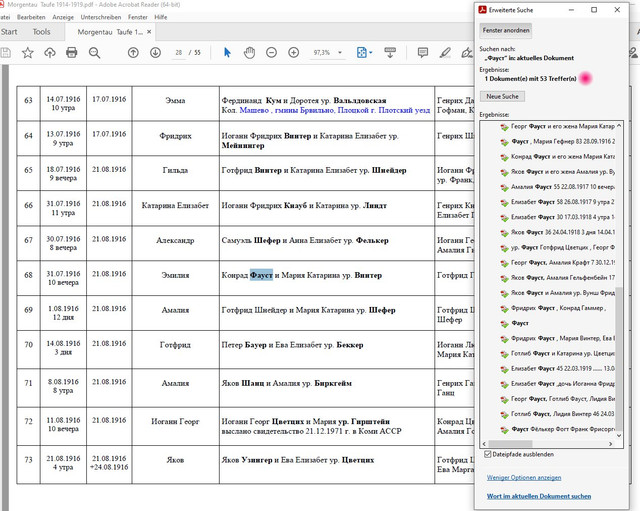This screenshot has width=640, height=511.
Task: Bookmark the file with the star icon
Action: (x=27, y=53)
